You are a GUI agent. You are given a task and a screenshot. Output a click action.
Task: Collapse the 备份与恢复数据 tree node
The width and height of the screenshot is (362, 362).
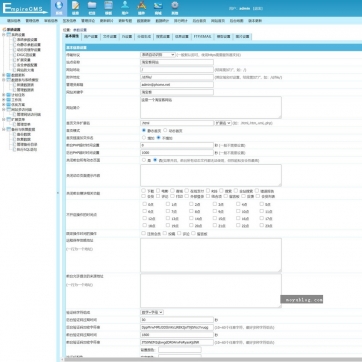coord(4,129)
